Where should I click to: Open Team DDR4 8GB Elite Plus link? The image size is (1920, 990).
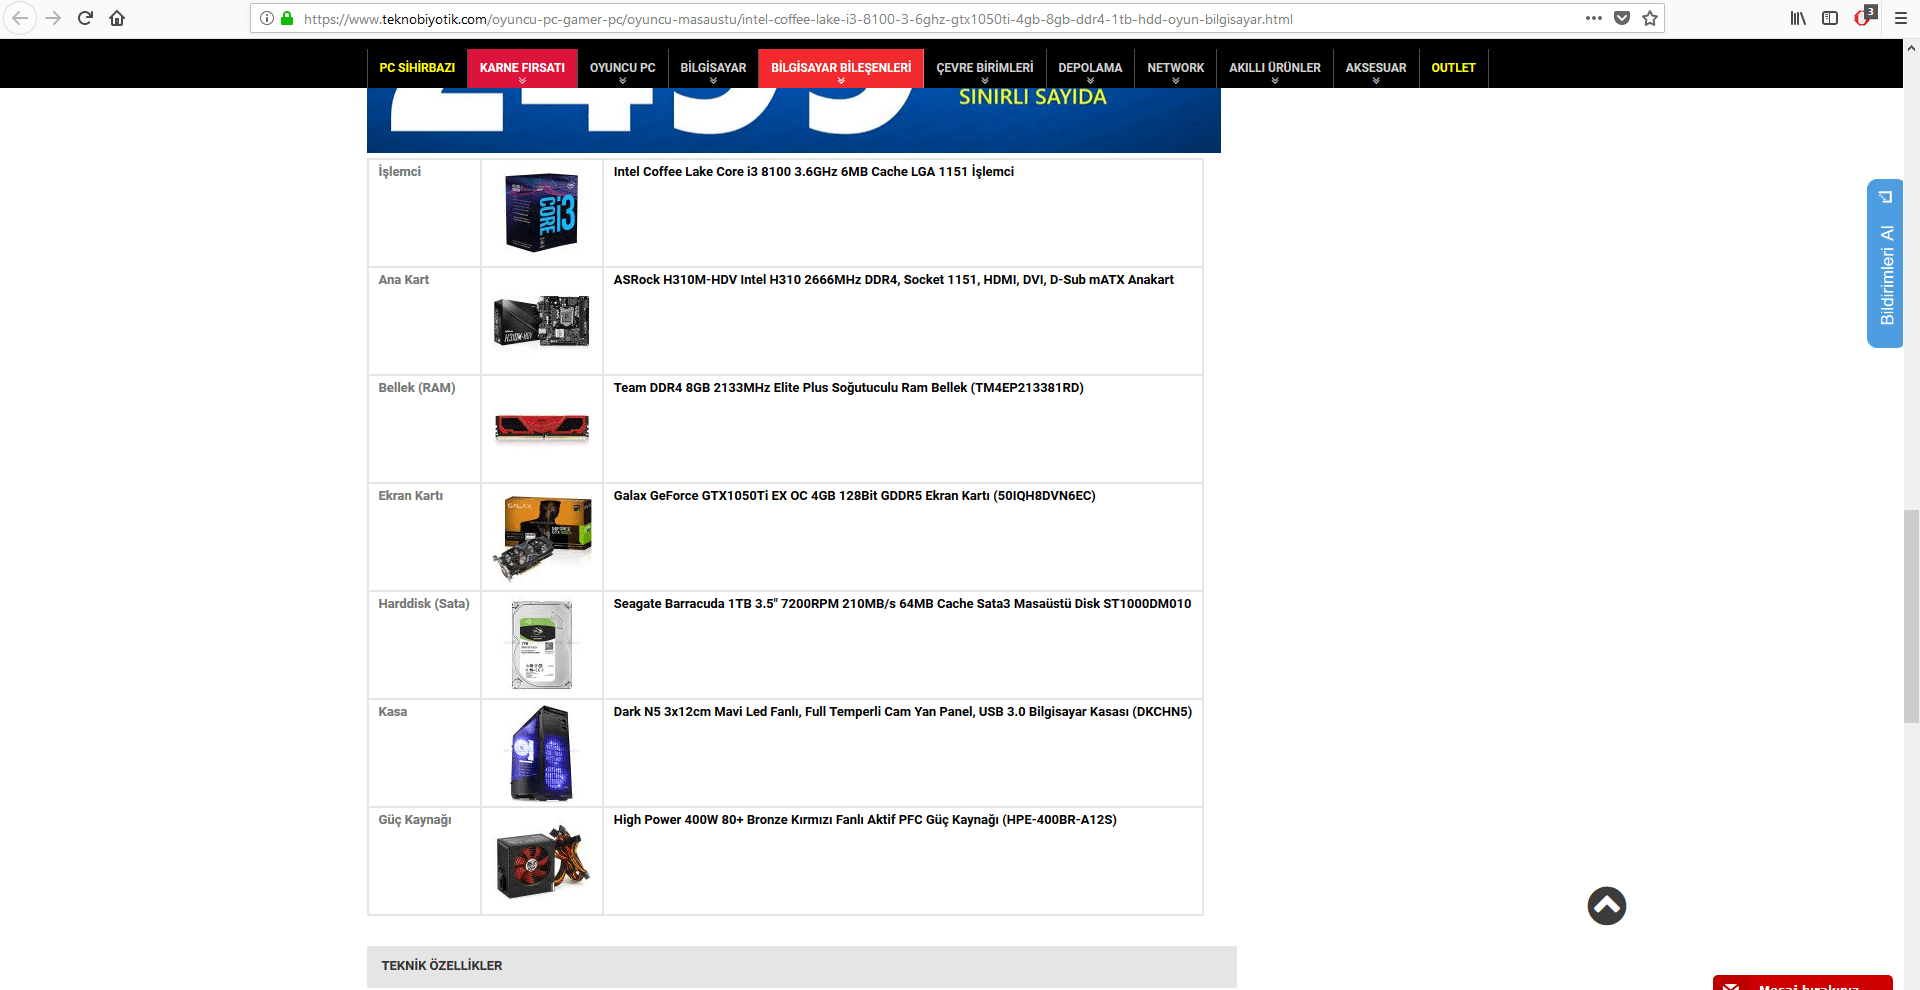849,388
